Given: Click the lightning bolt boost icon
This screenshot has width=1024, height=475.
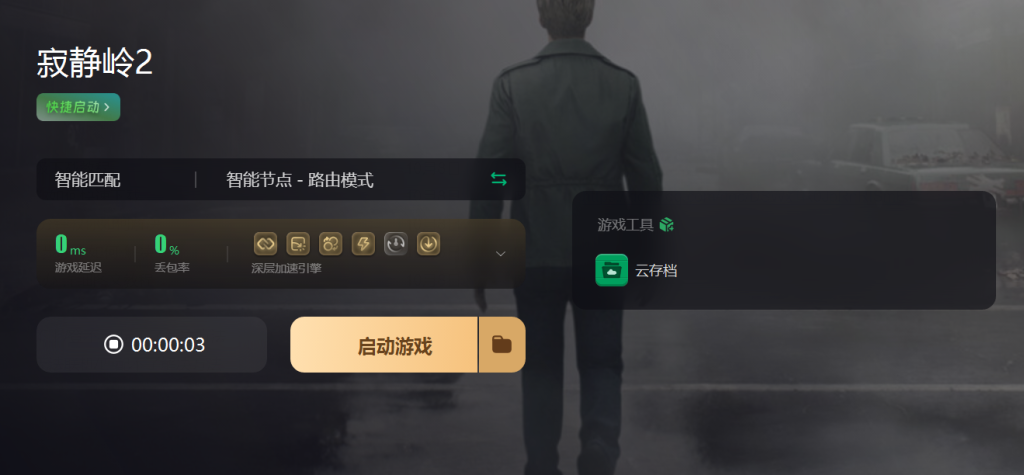Looking at the screenshot, I should coord(363,244).
